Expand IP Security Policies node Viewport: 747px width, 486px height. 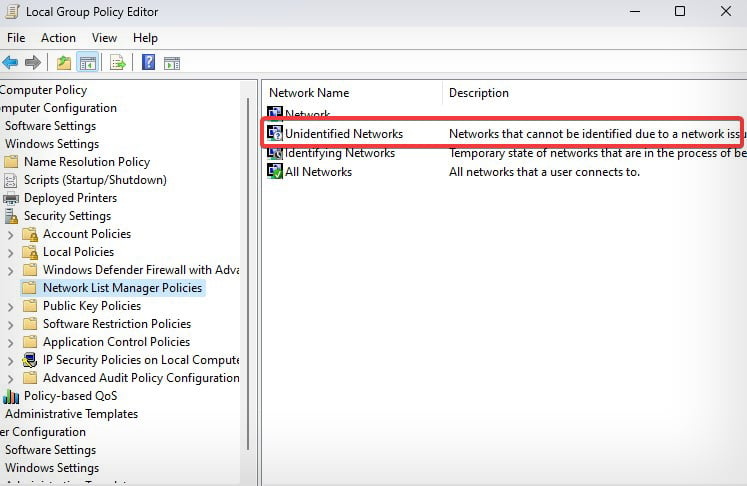(x=10, y=361)
